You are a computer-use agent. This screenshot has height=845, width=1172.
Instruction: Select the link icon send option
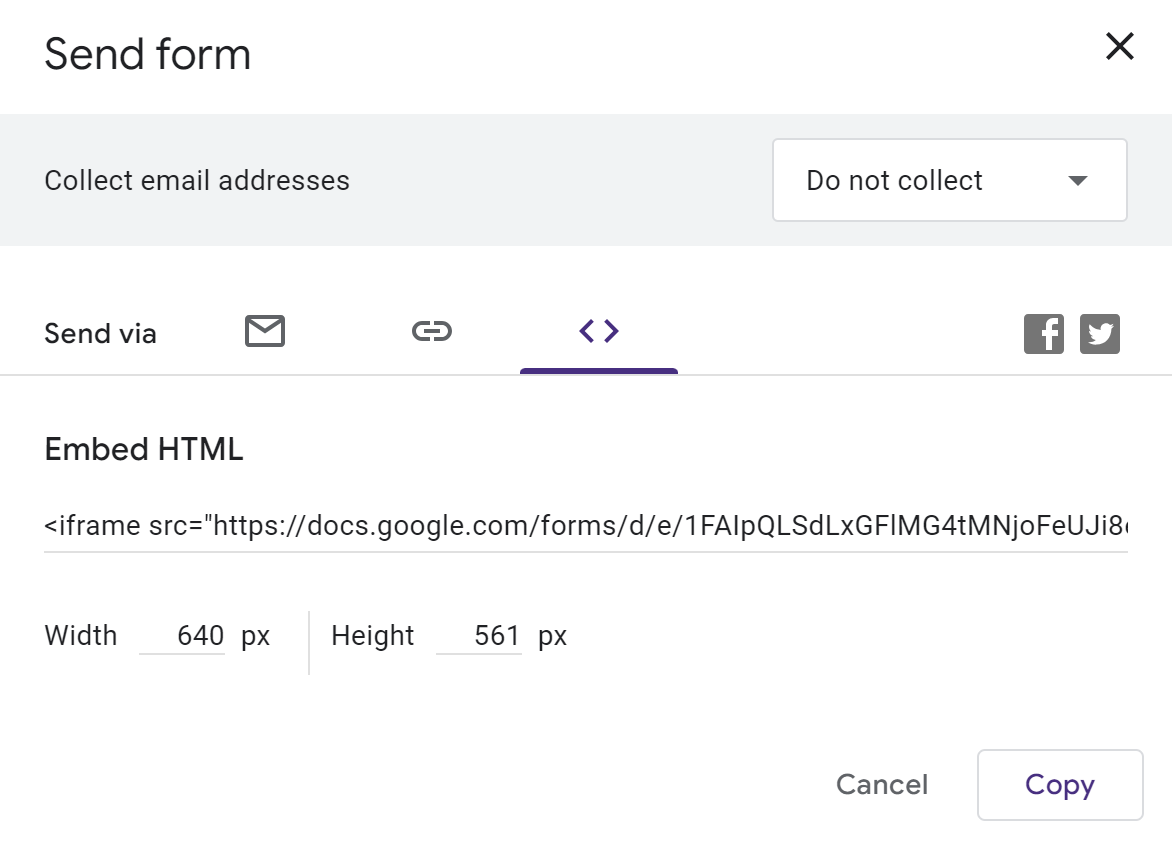432,331
